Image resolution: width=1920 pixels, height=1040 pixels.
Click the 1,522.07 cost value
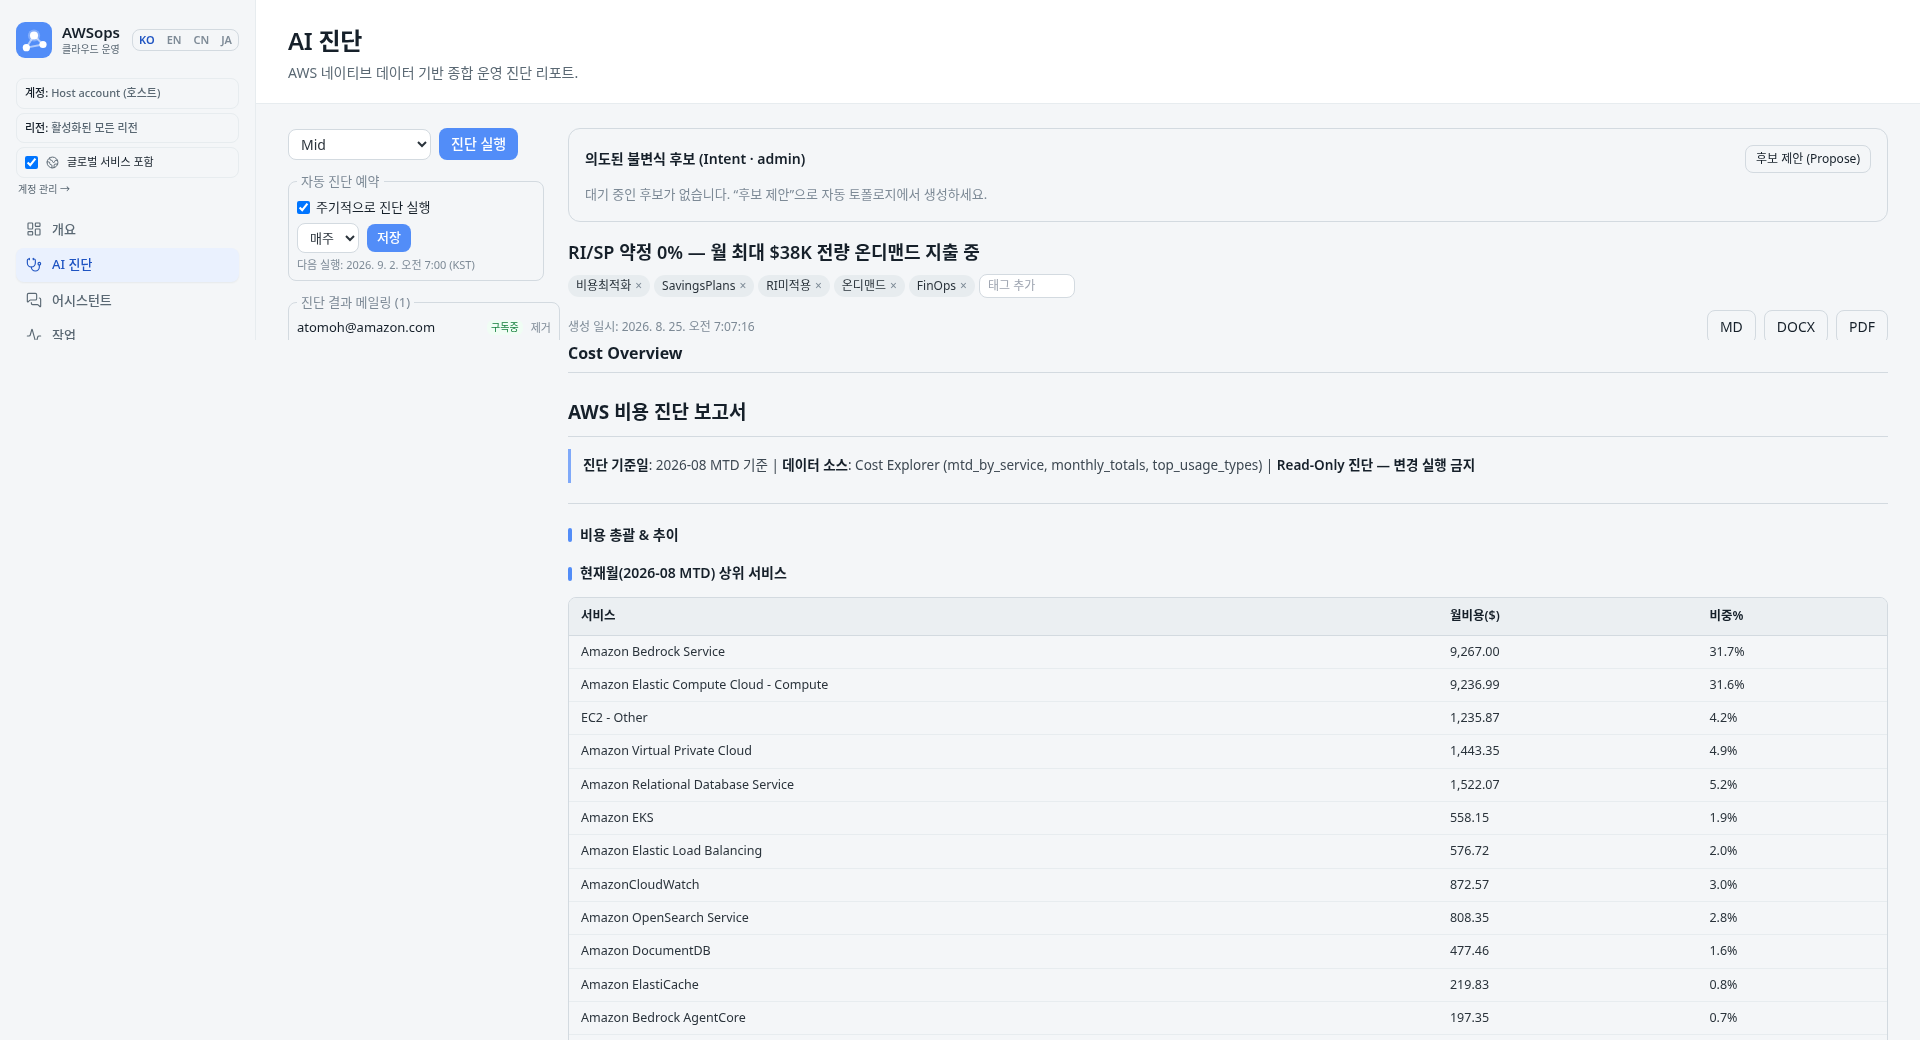1475,785
